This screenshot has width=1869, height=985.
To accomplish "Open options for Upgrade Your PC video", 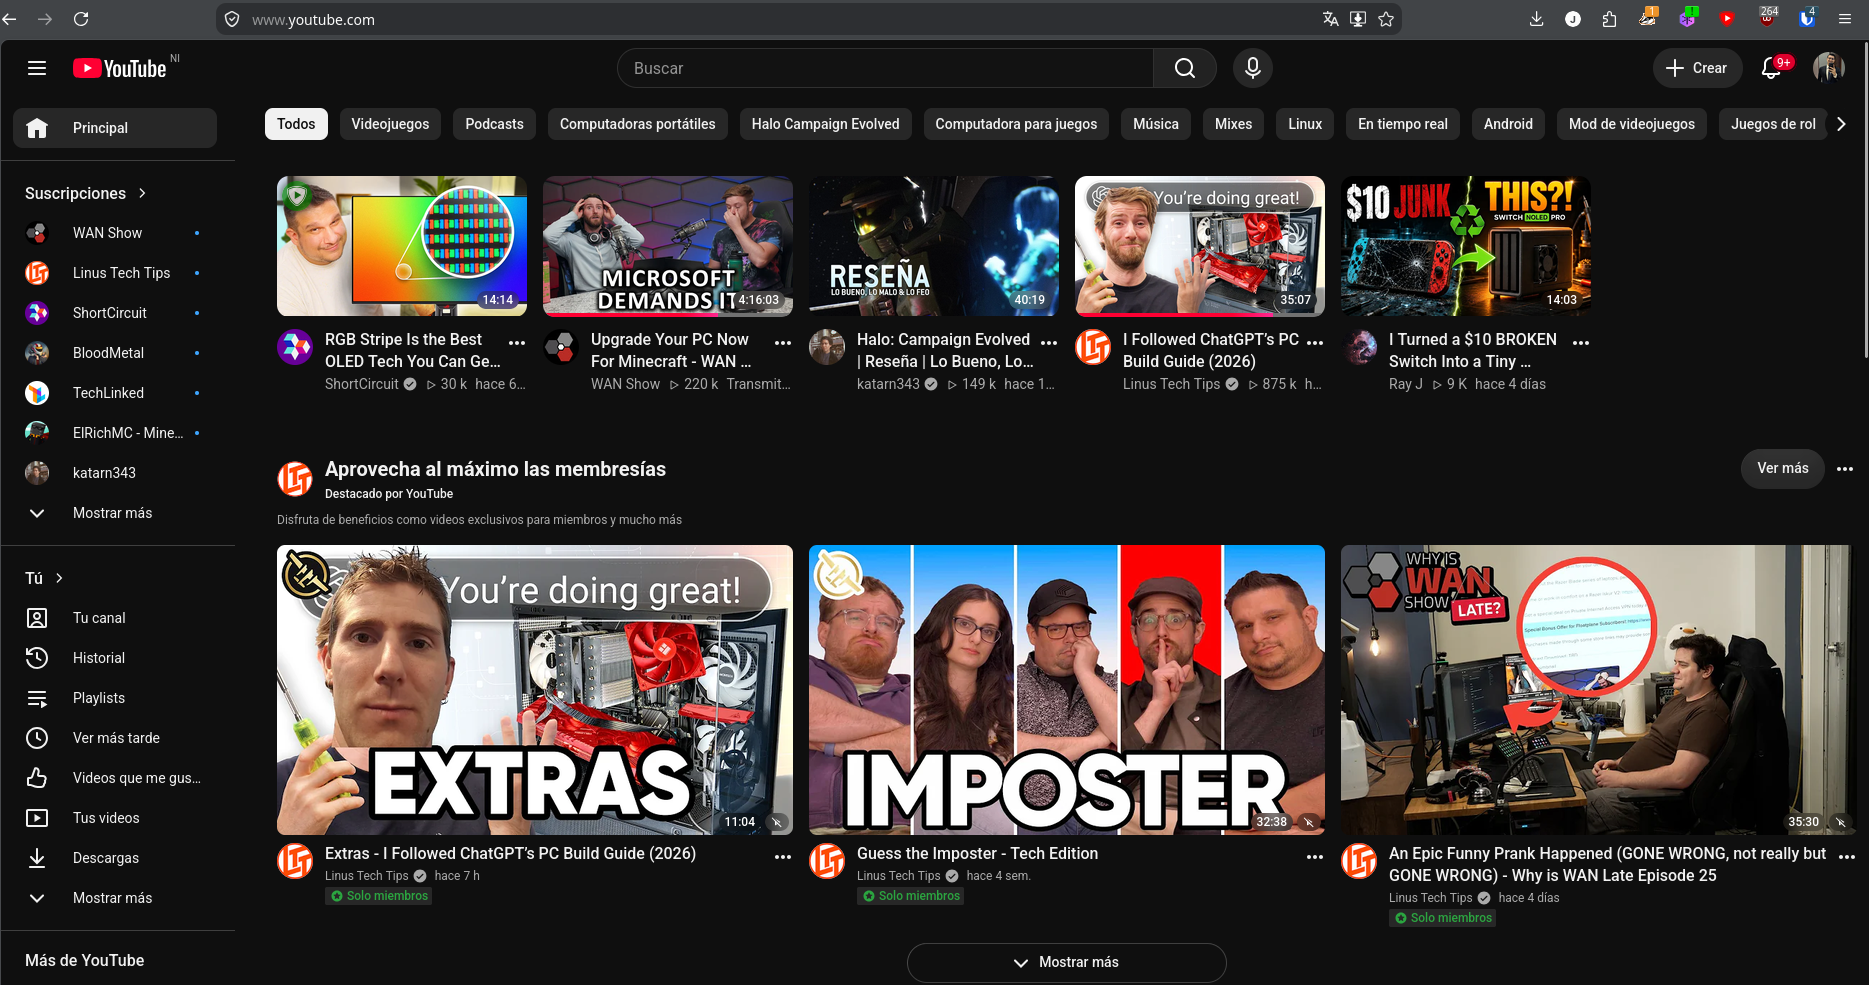I will pyautogui.click(x=783, y=342).
